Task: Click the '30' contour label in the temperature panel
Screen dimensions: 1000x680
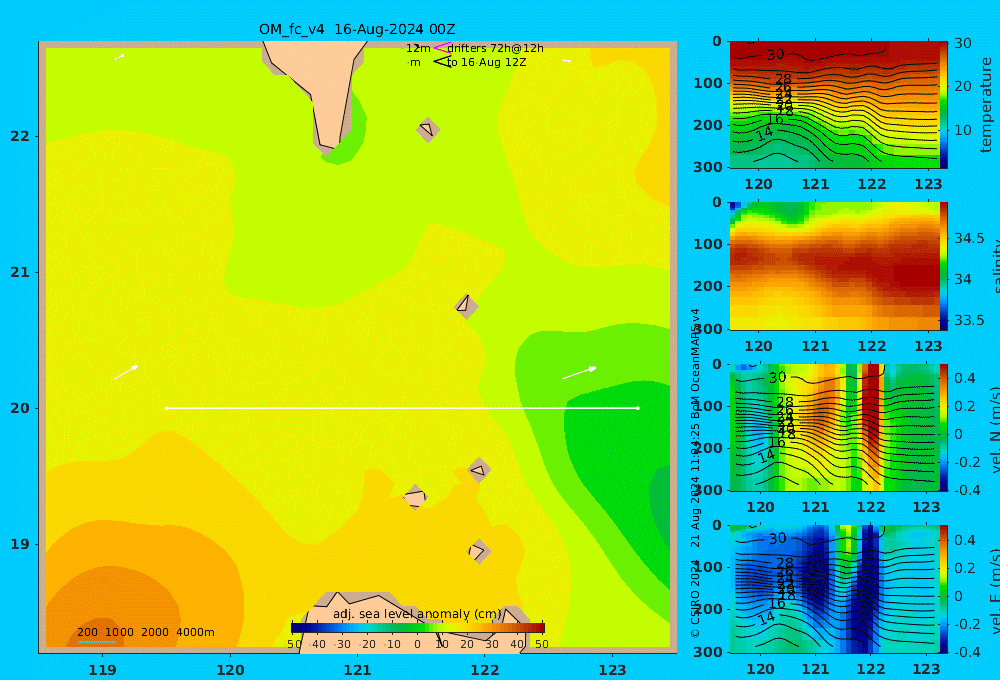Action: (776, 55)
